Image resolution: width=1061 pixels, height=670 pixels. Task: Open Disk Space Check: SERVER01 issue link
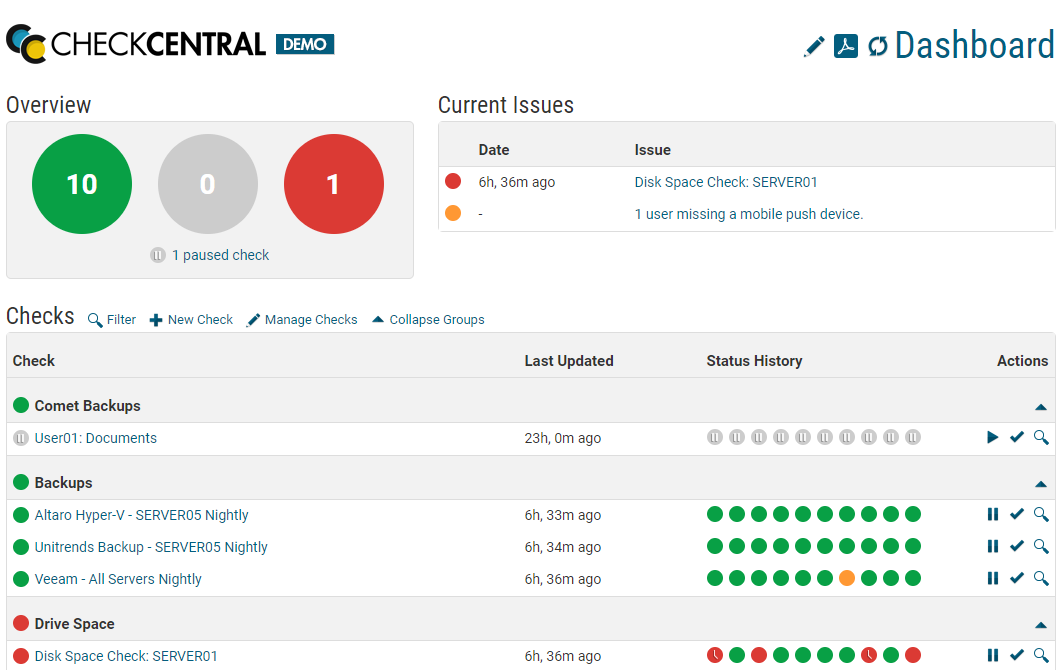click(x=726, y=182)
